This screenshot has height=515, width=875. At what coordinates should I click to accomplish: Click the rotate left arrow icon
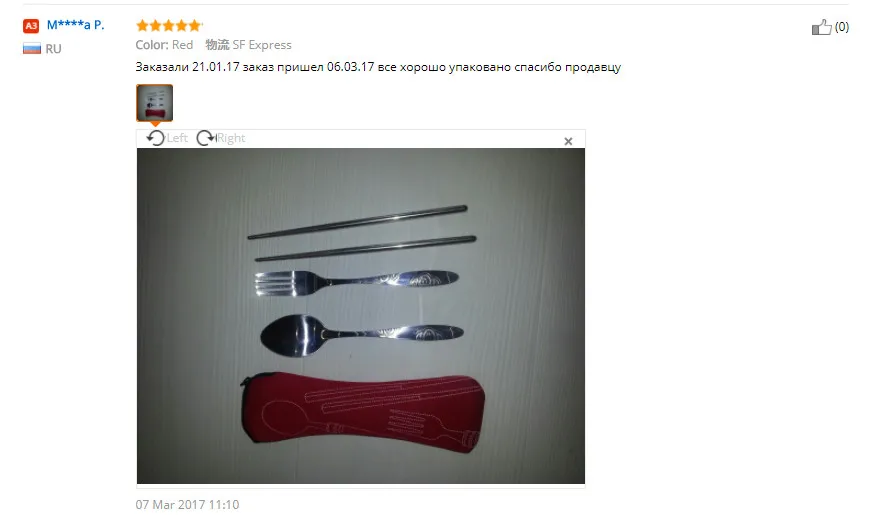coord(156,138)
